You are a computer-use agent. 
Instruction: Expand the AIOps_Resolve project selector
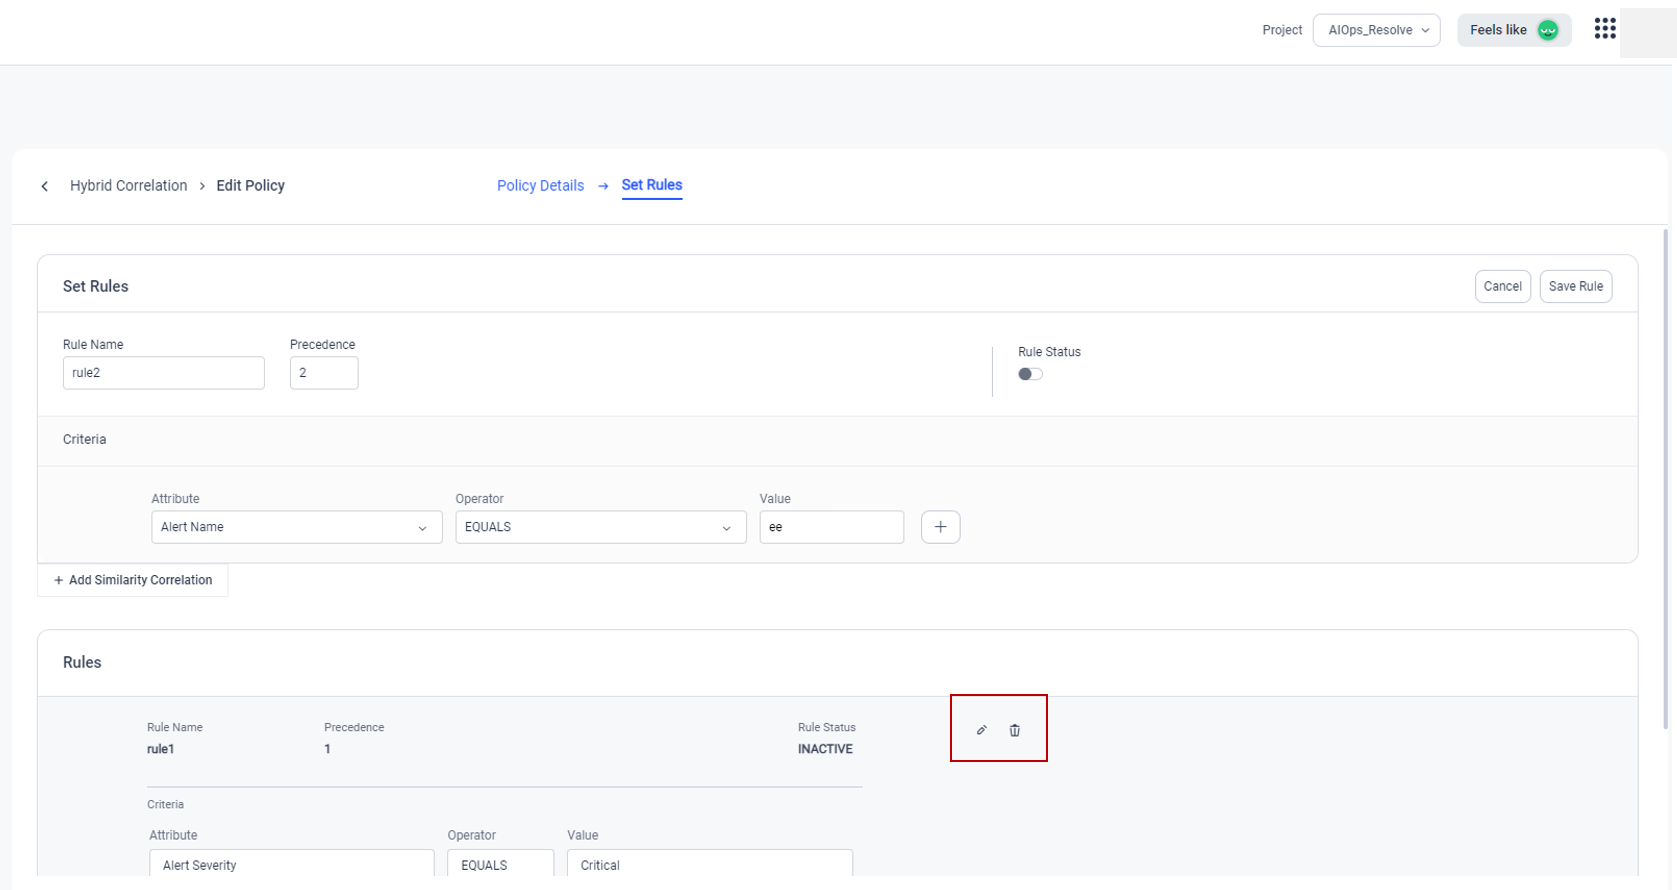tap(1376, 30)
